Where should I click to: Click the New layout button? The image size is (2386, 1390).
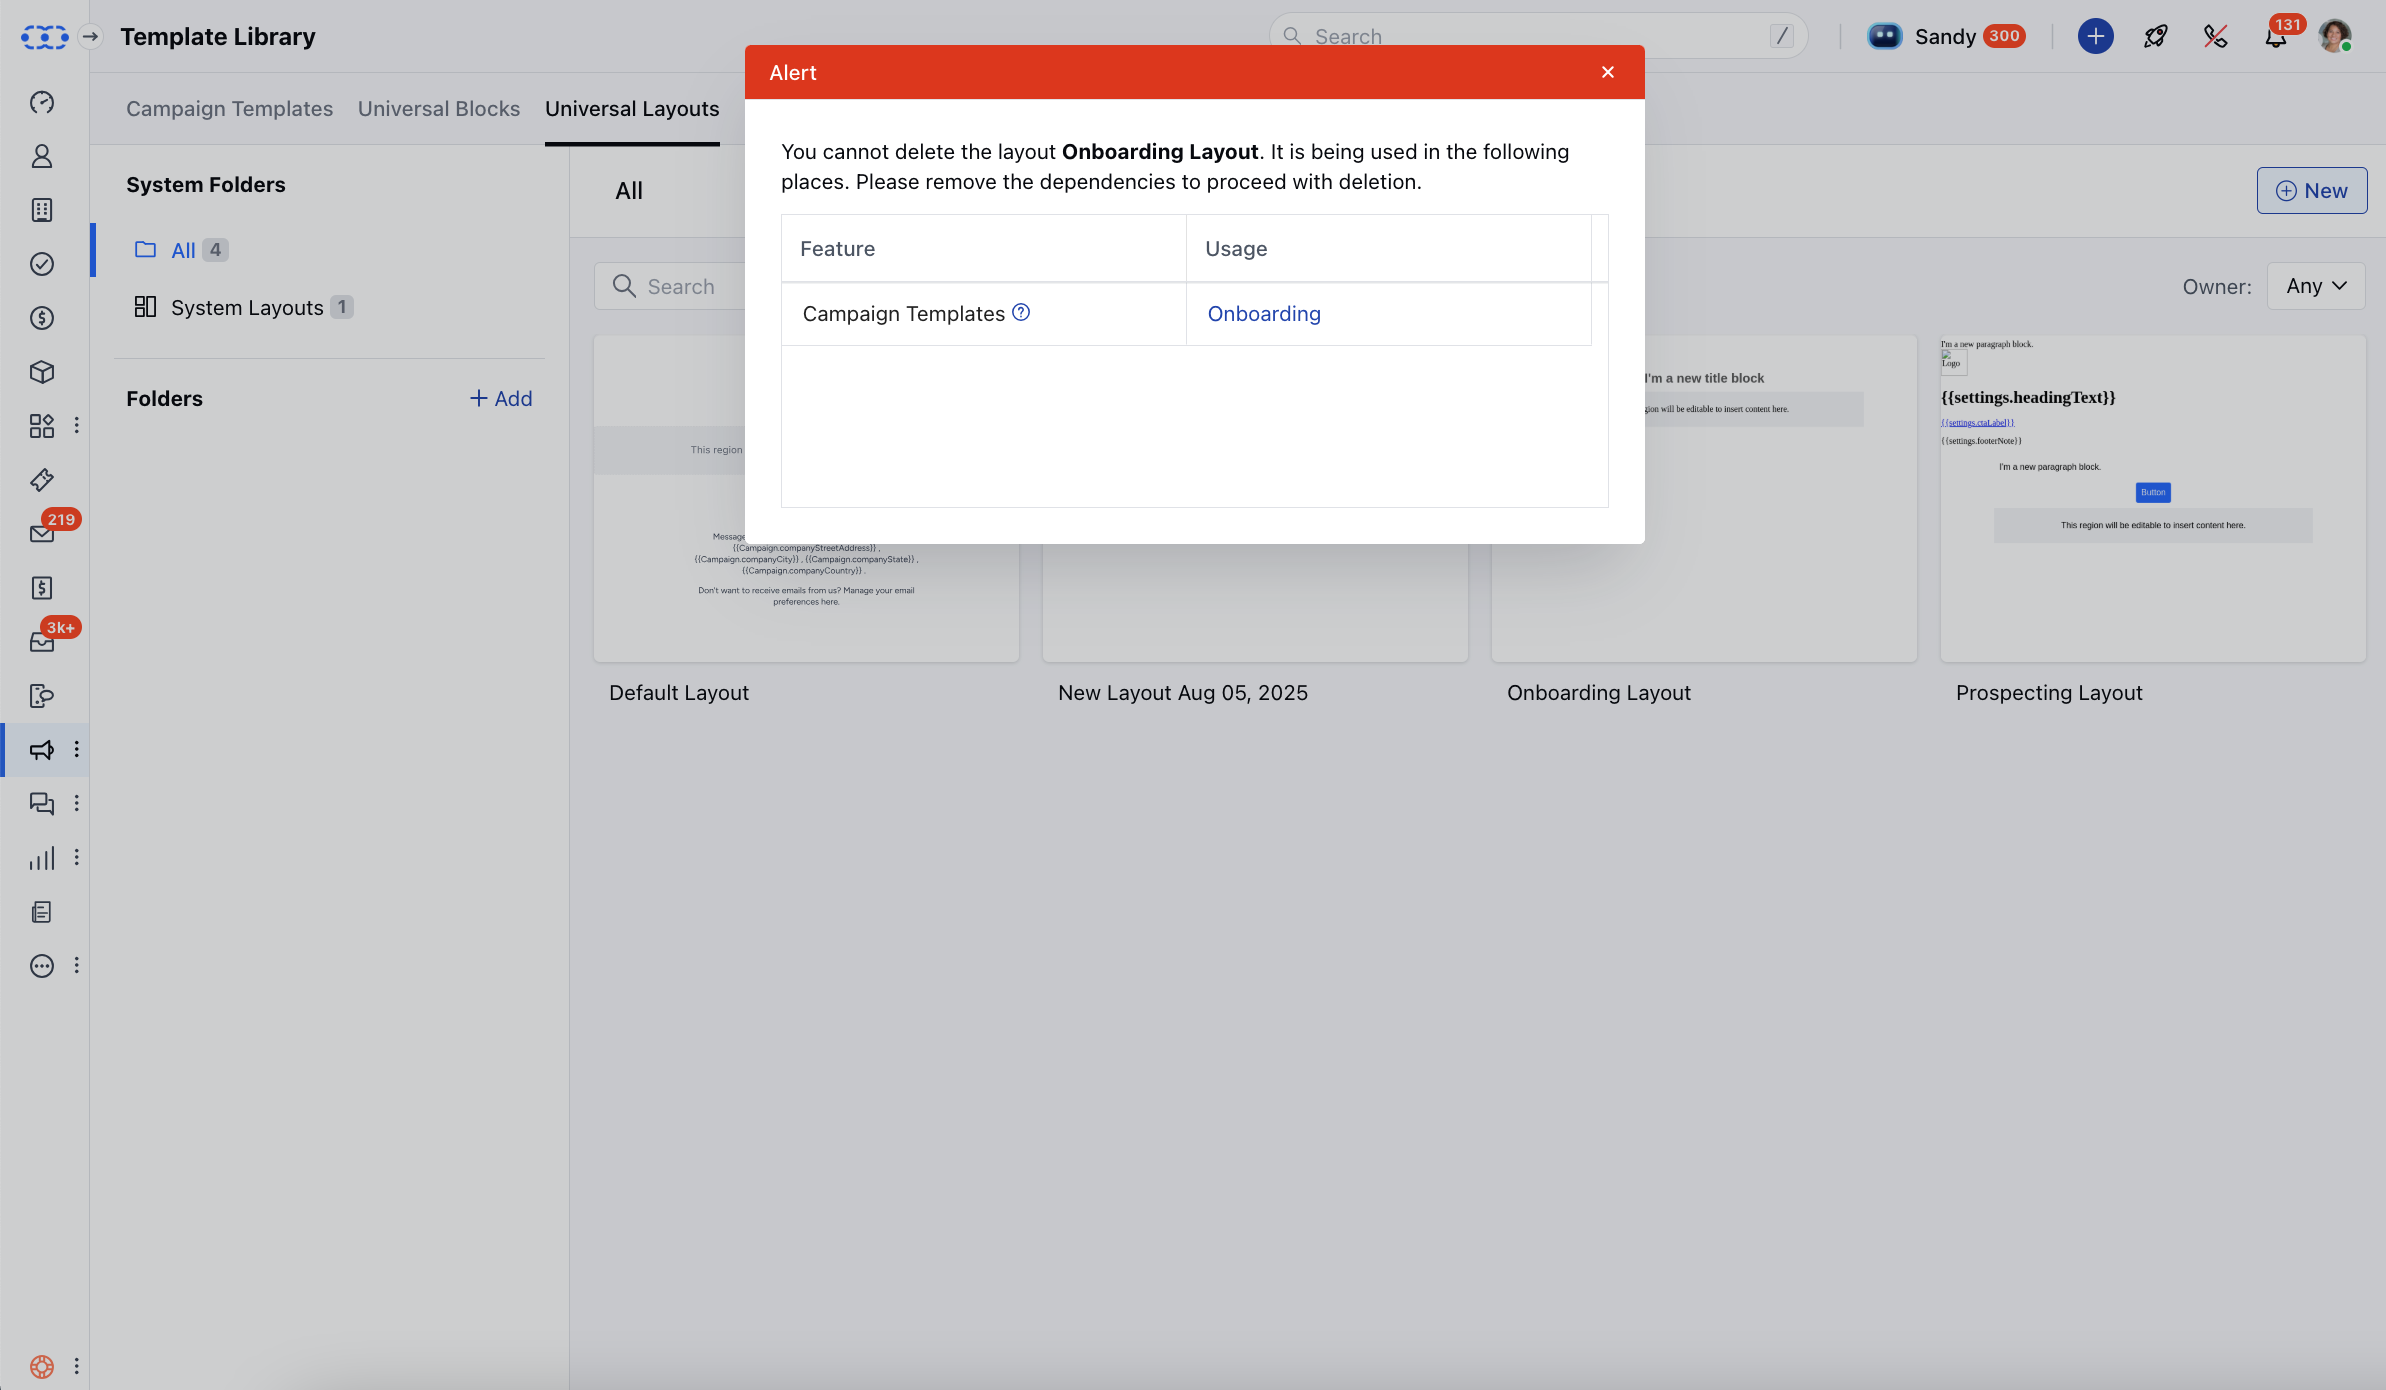coord(2311,191)
